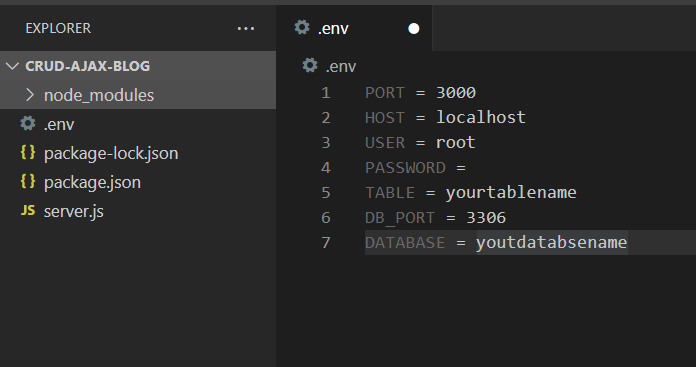Click the PORT key text
Image resolution: width=696 pixels, height=367 pixels.
click(x=385, y=93)
